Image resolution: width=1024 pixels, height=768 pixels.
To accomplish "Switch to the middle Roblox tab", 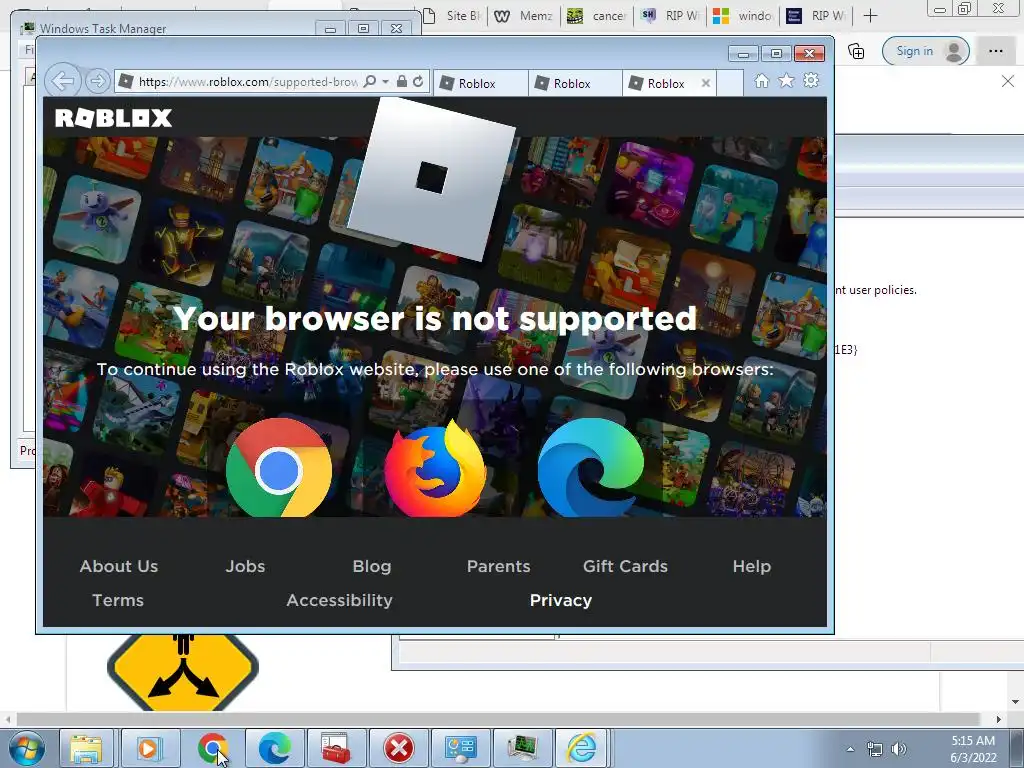I will coord(575,83).
